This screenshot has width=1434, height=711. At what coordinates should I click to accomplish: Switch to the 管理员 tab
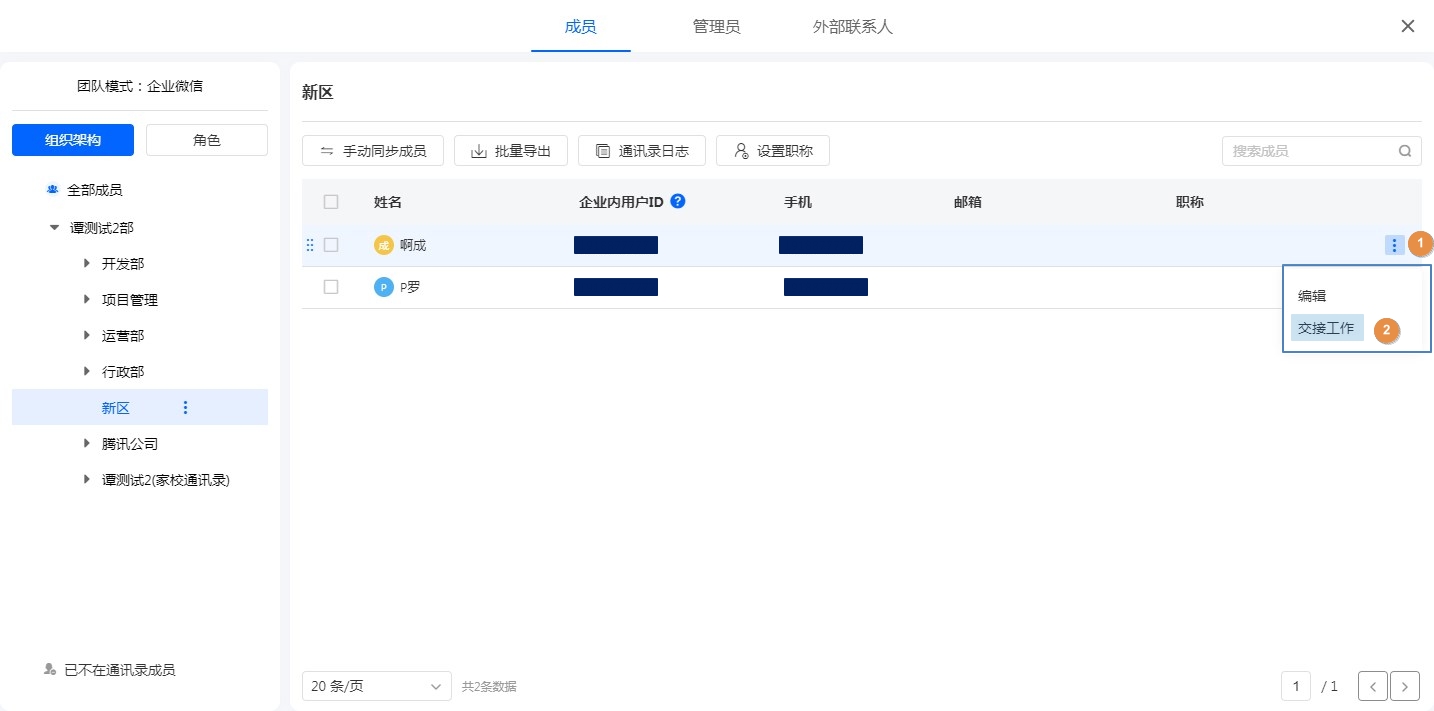(x=716, y=27)
